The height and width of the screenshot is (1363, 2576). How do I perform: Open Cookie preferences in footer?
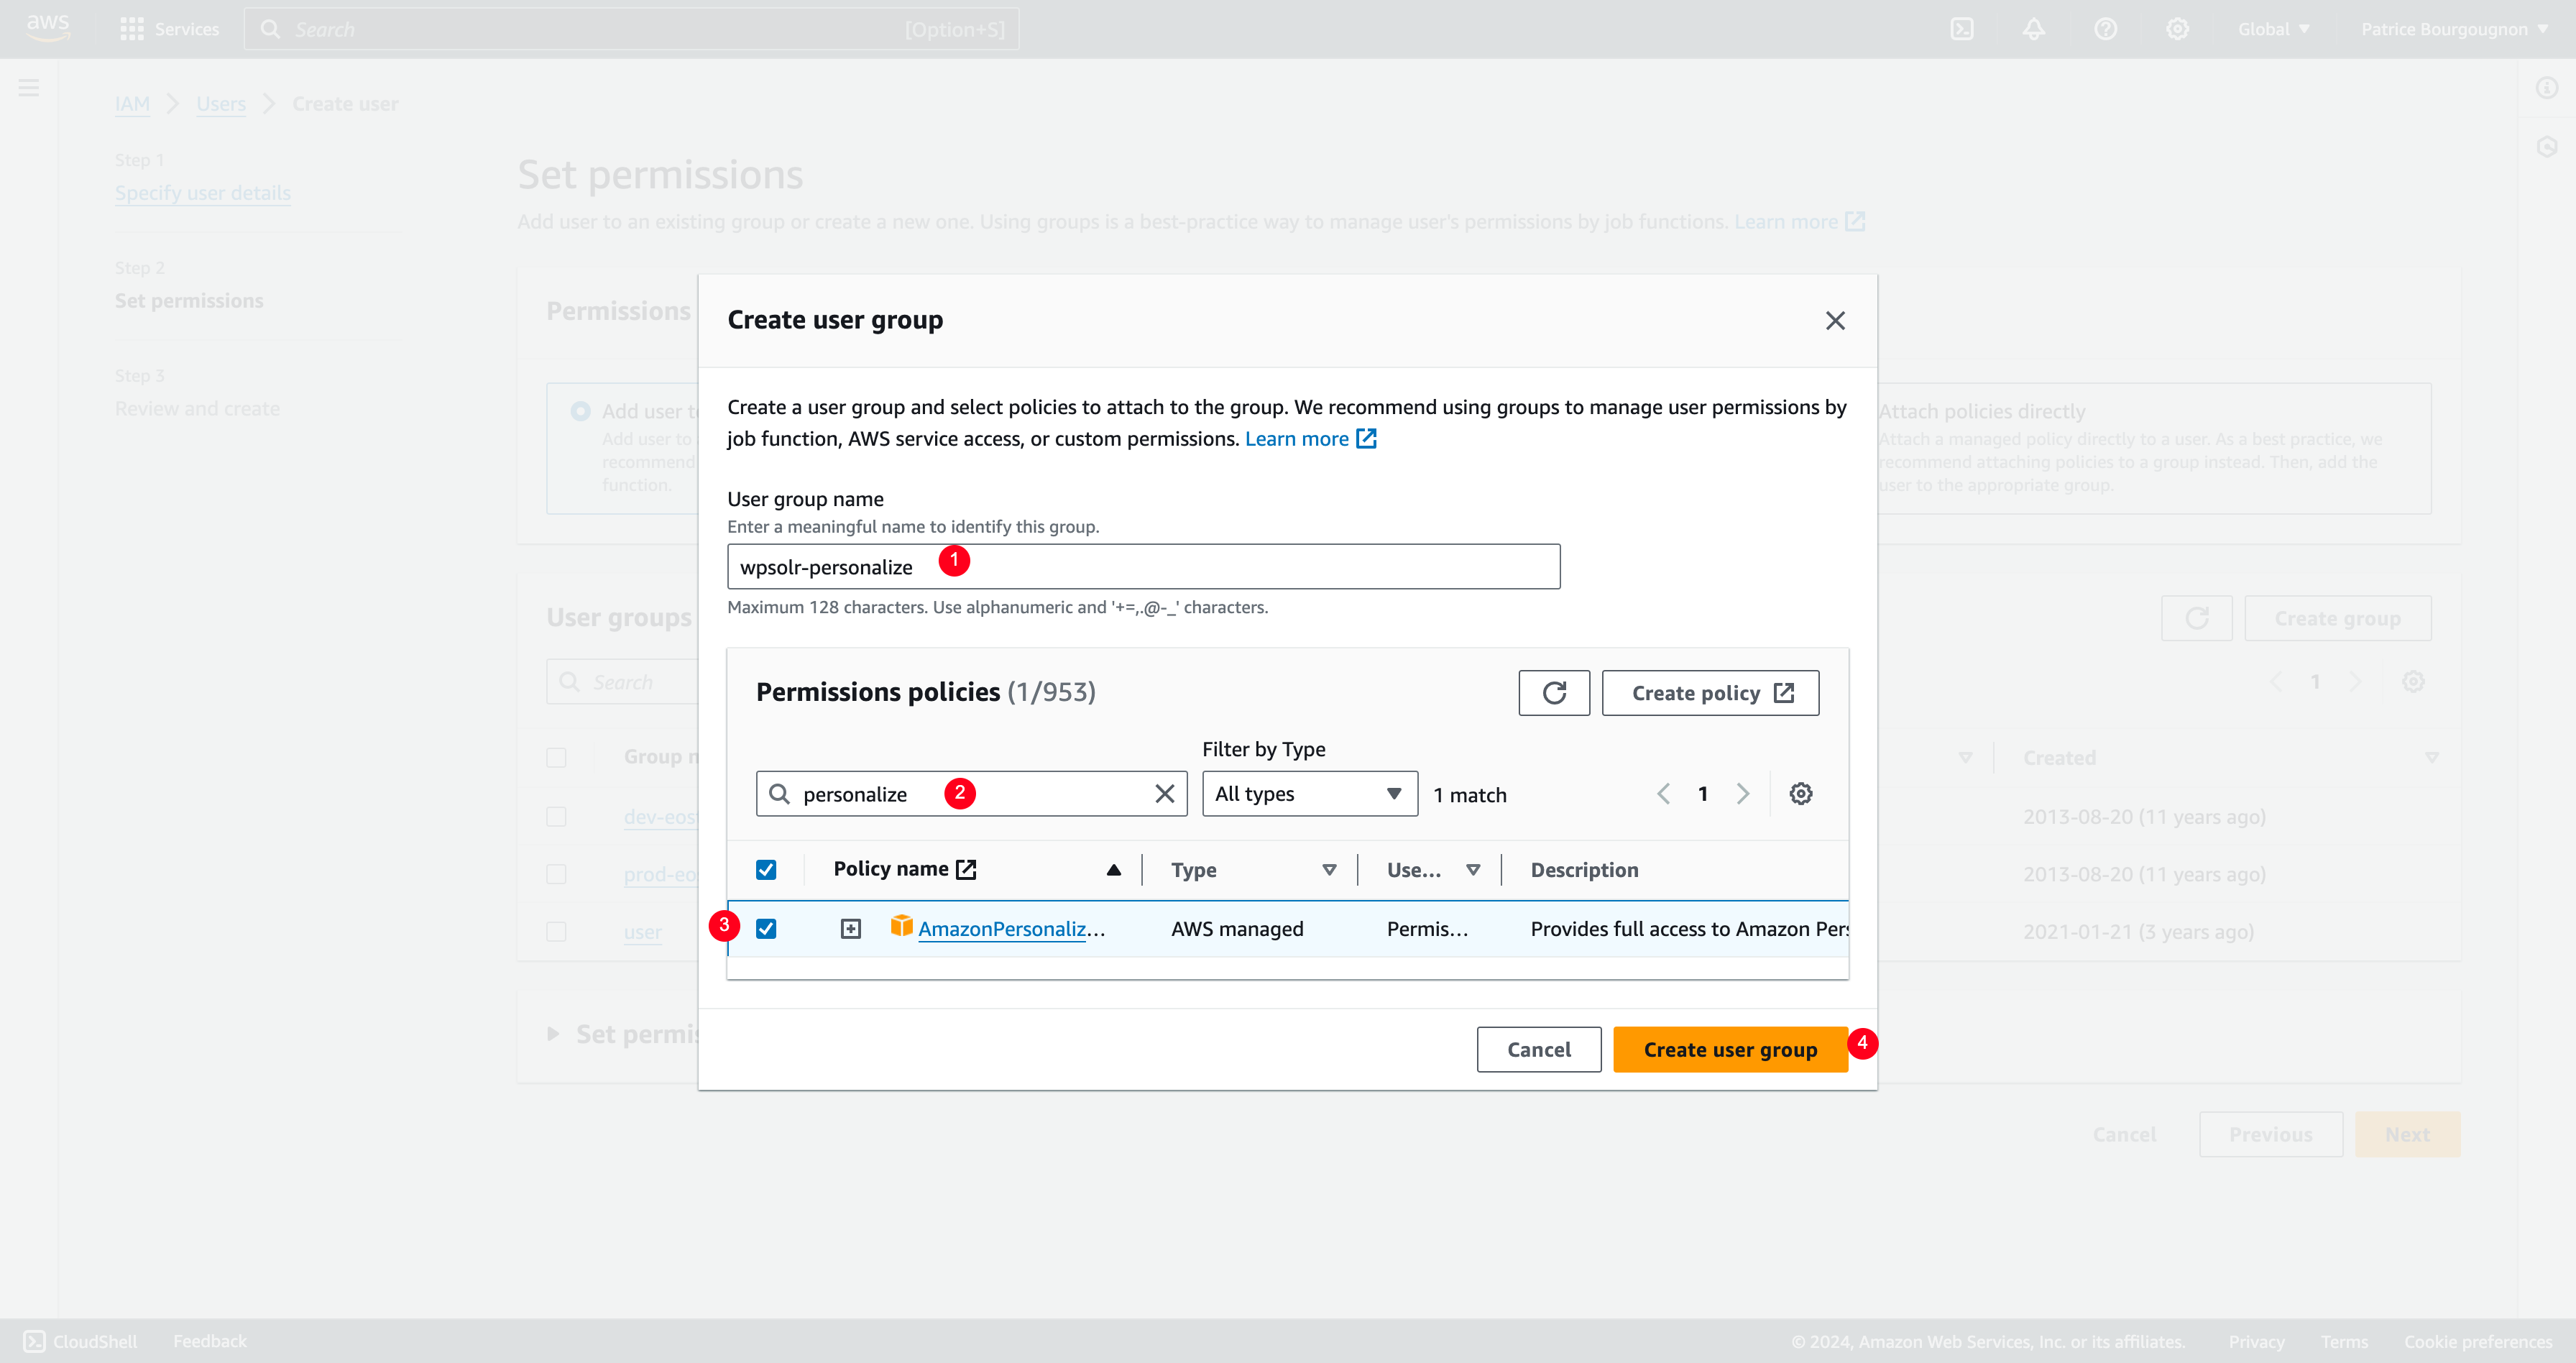[2478, 1341]
